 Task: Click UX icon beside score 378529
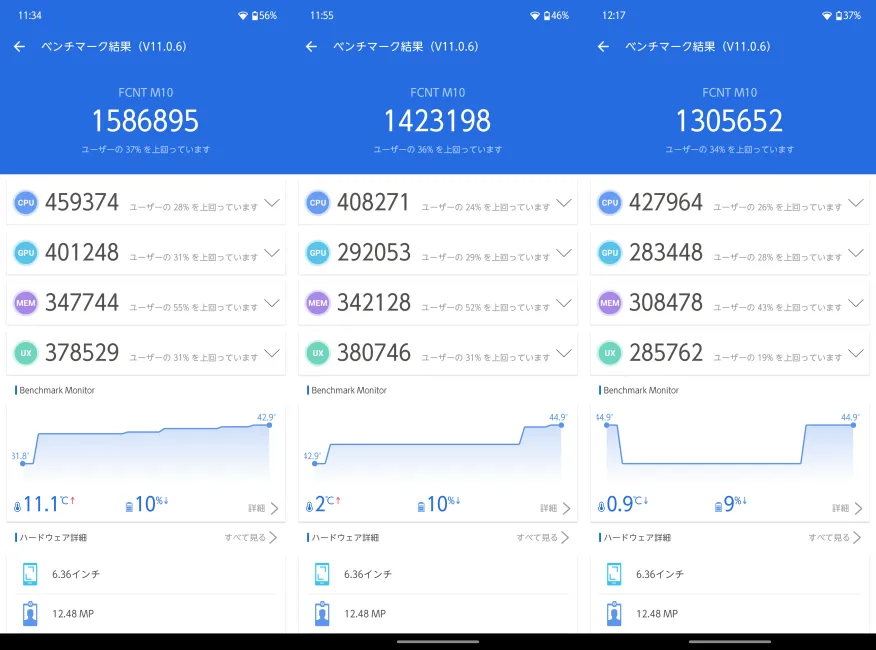(x=26, y=353)
